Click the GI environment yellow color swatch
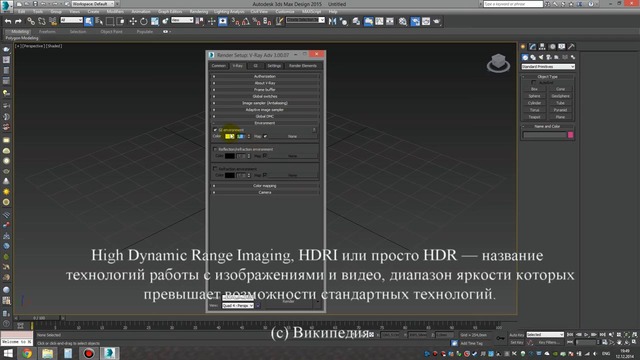 coord(229,136)
